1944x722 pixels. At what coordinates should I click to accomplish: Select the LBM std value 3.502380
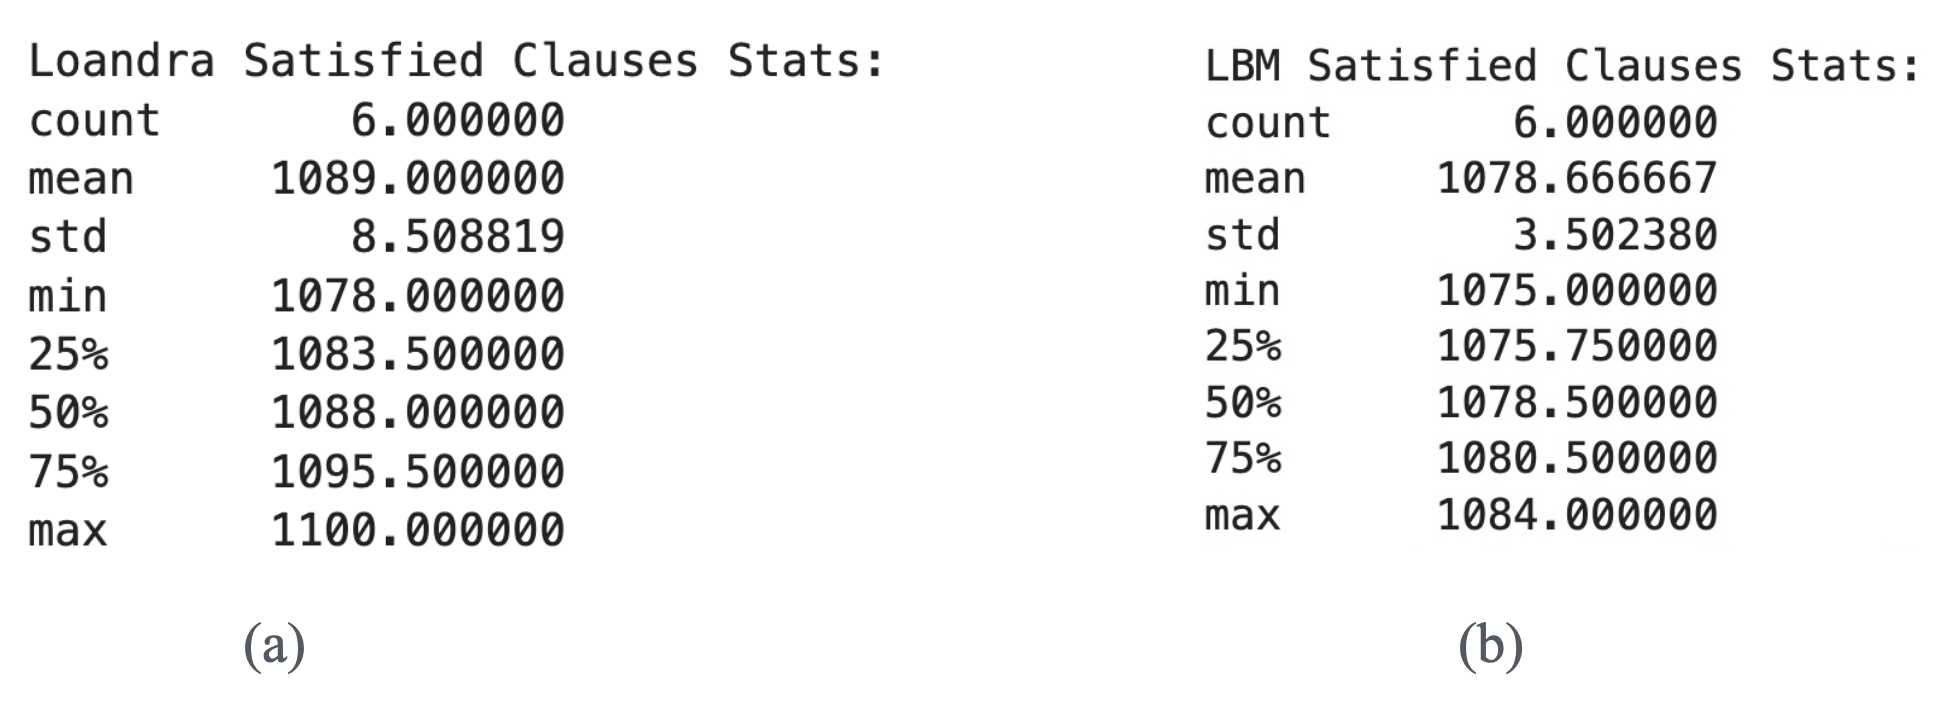click(x=1615, y=235)
